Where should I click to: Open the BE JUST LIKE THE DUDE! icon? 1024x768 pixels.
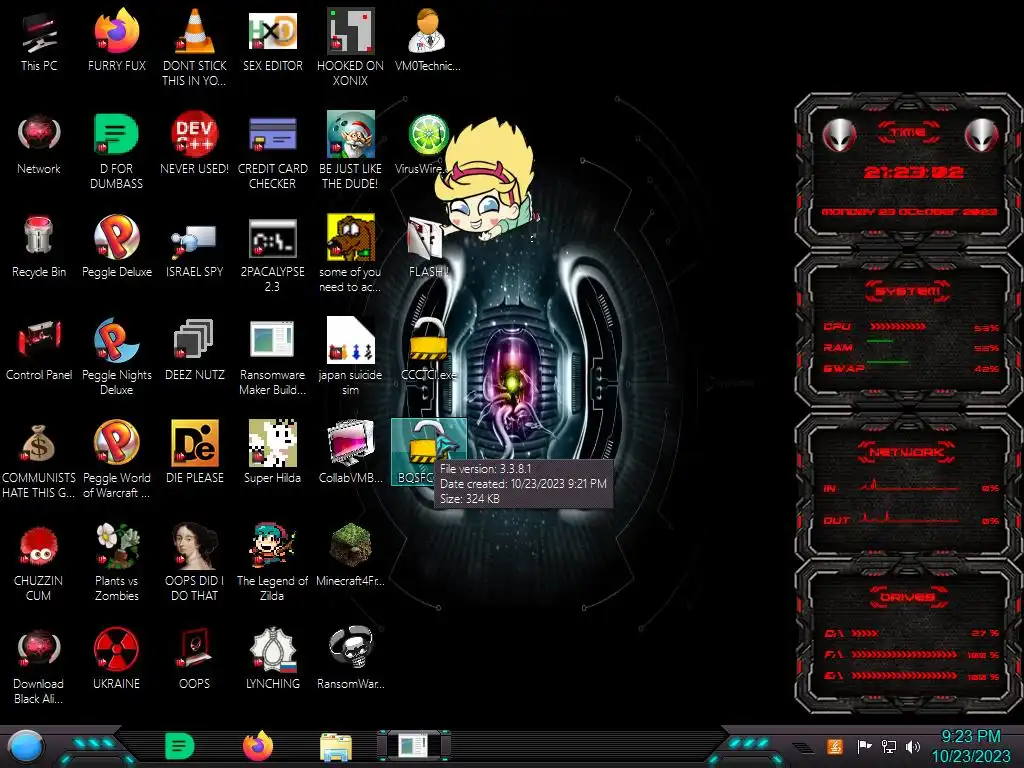coord(350,150)
